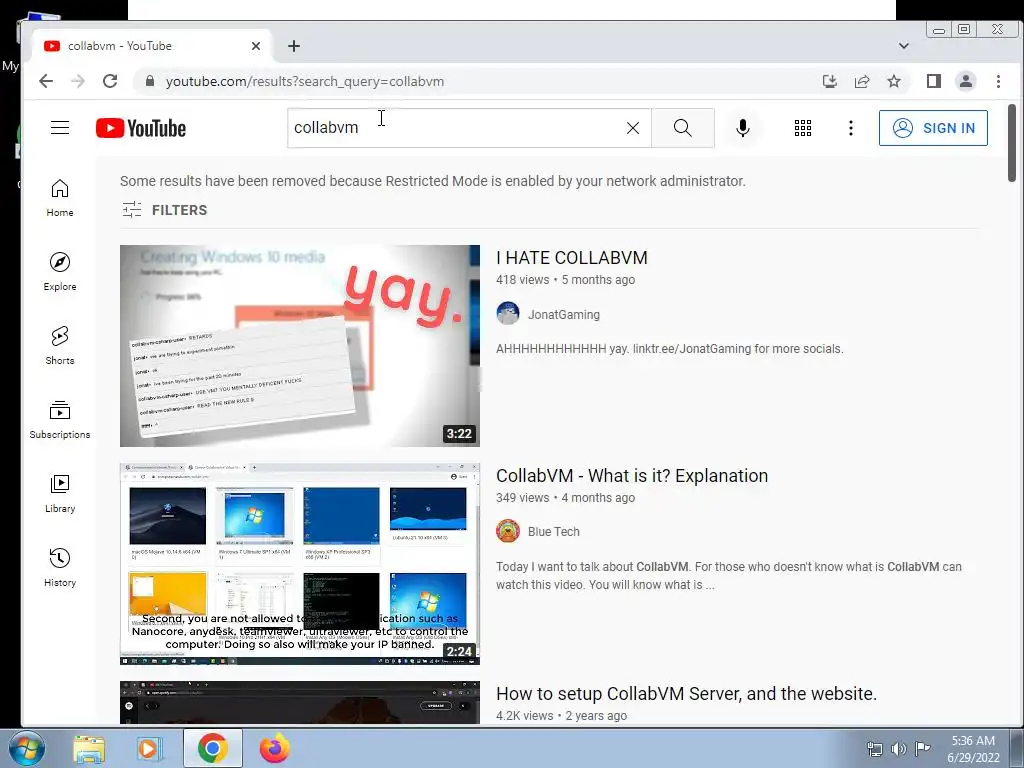Click the SIGN IN button
The image size is (1024, 768).
pyautogui.click(x=933, y=128)
